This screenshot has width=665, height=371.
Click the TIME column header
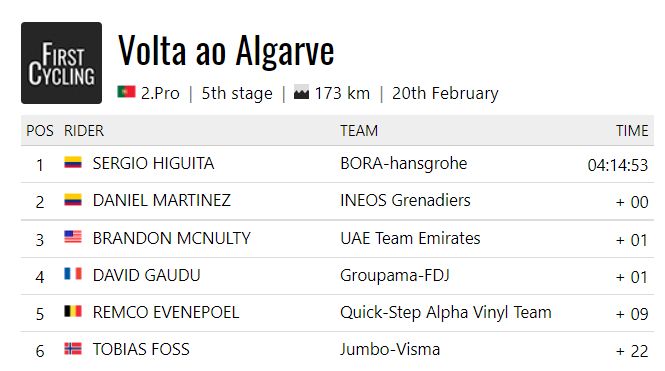pyautogui.click(x=632, y=131)
